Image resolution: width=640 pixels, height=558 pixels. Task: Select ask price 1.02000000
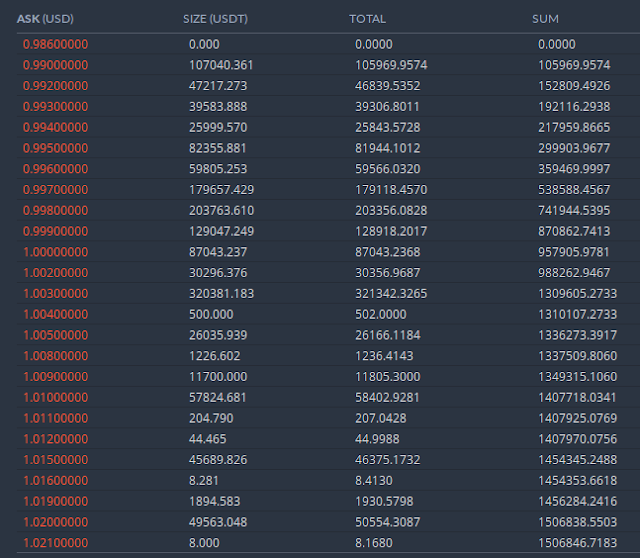(56, 522)
